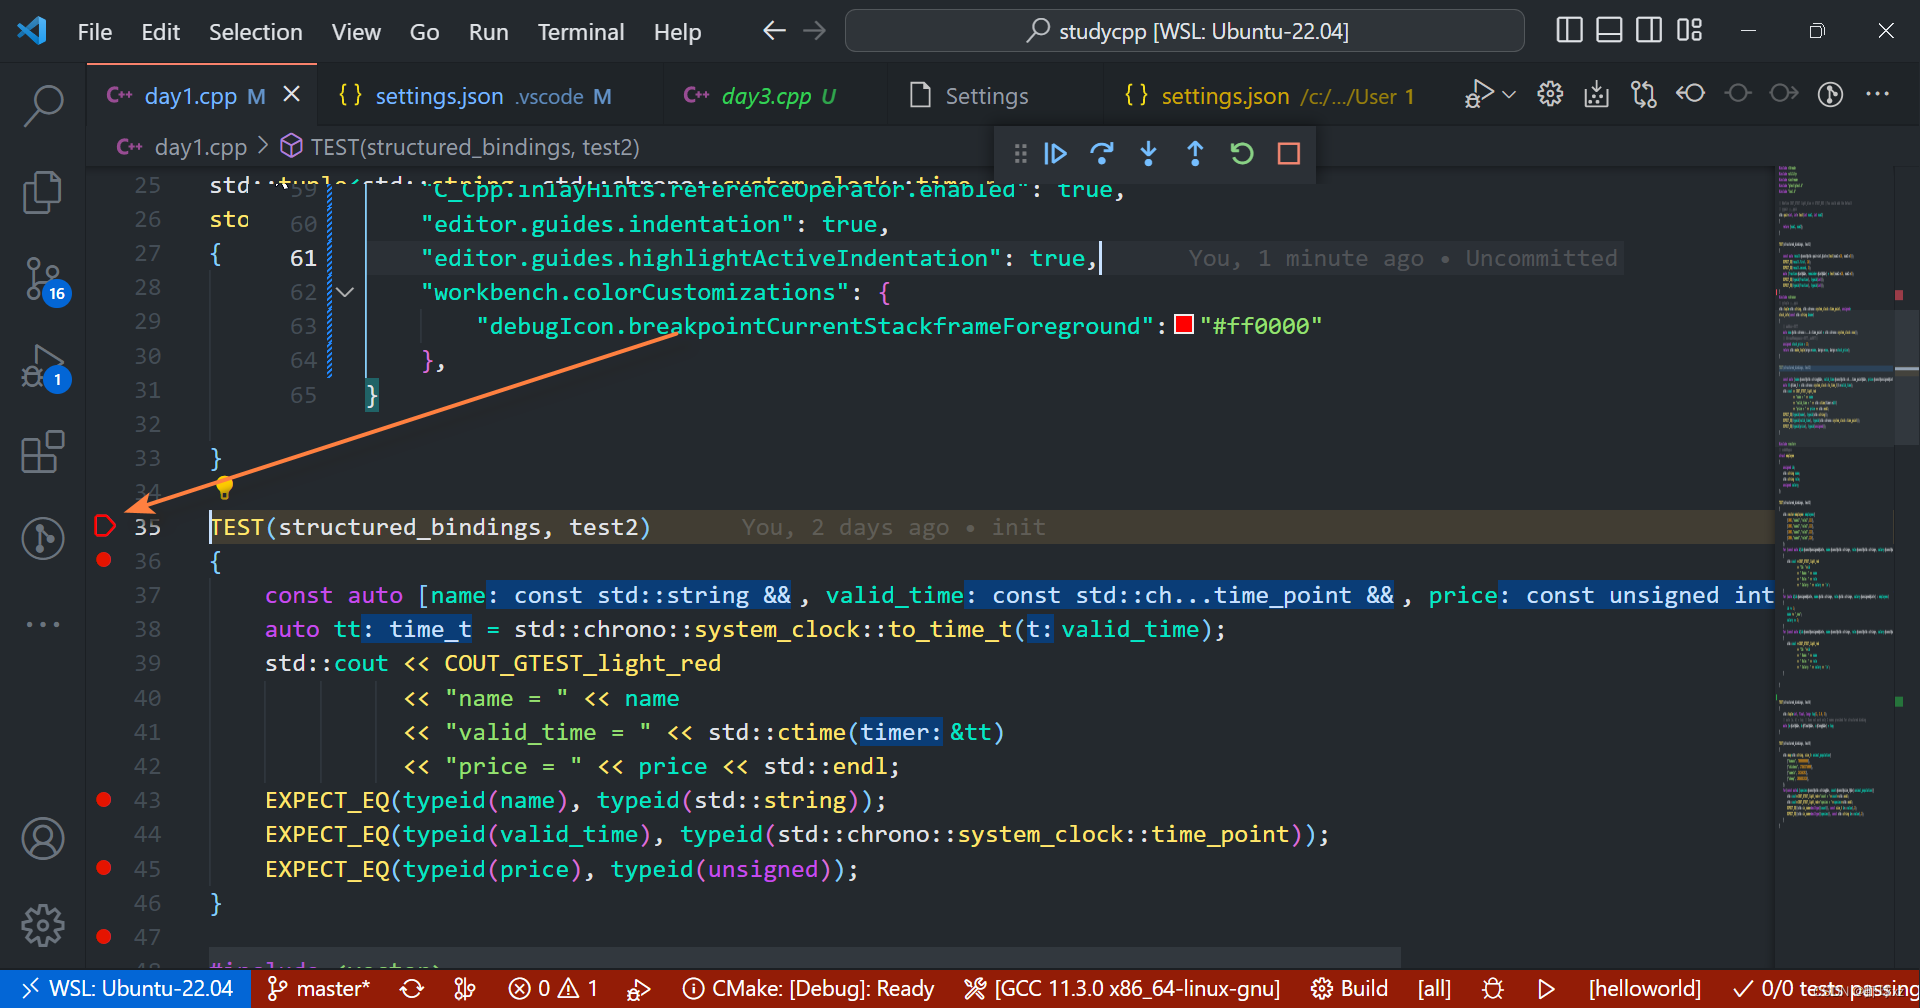This screenshot has height=1008, width=1920.
Task: Open the Git Graph view in activity bar
Action: tap(43, 538)
